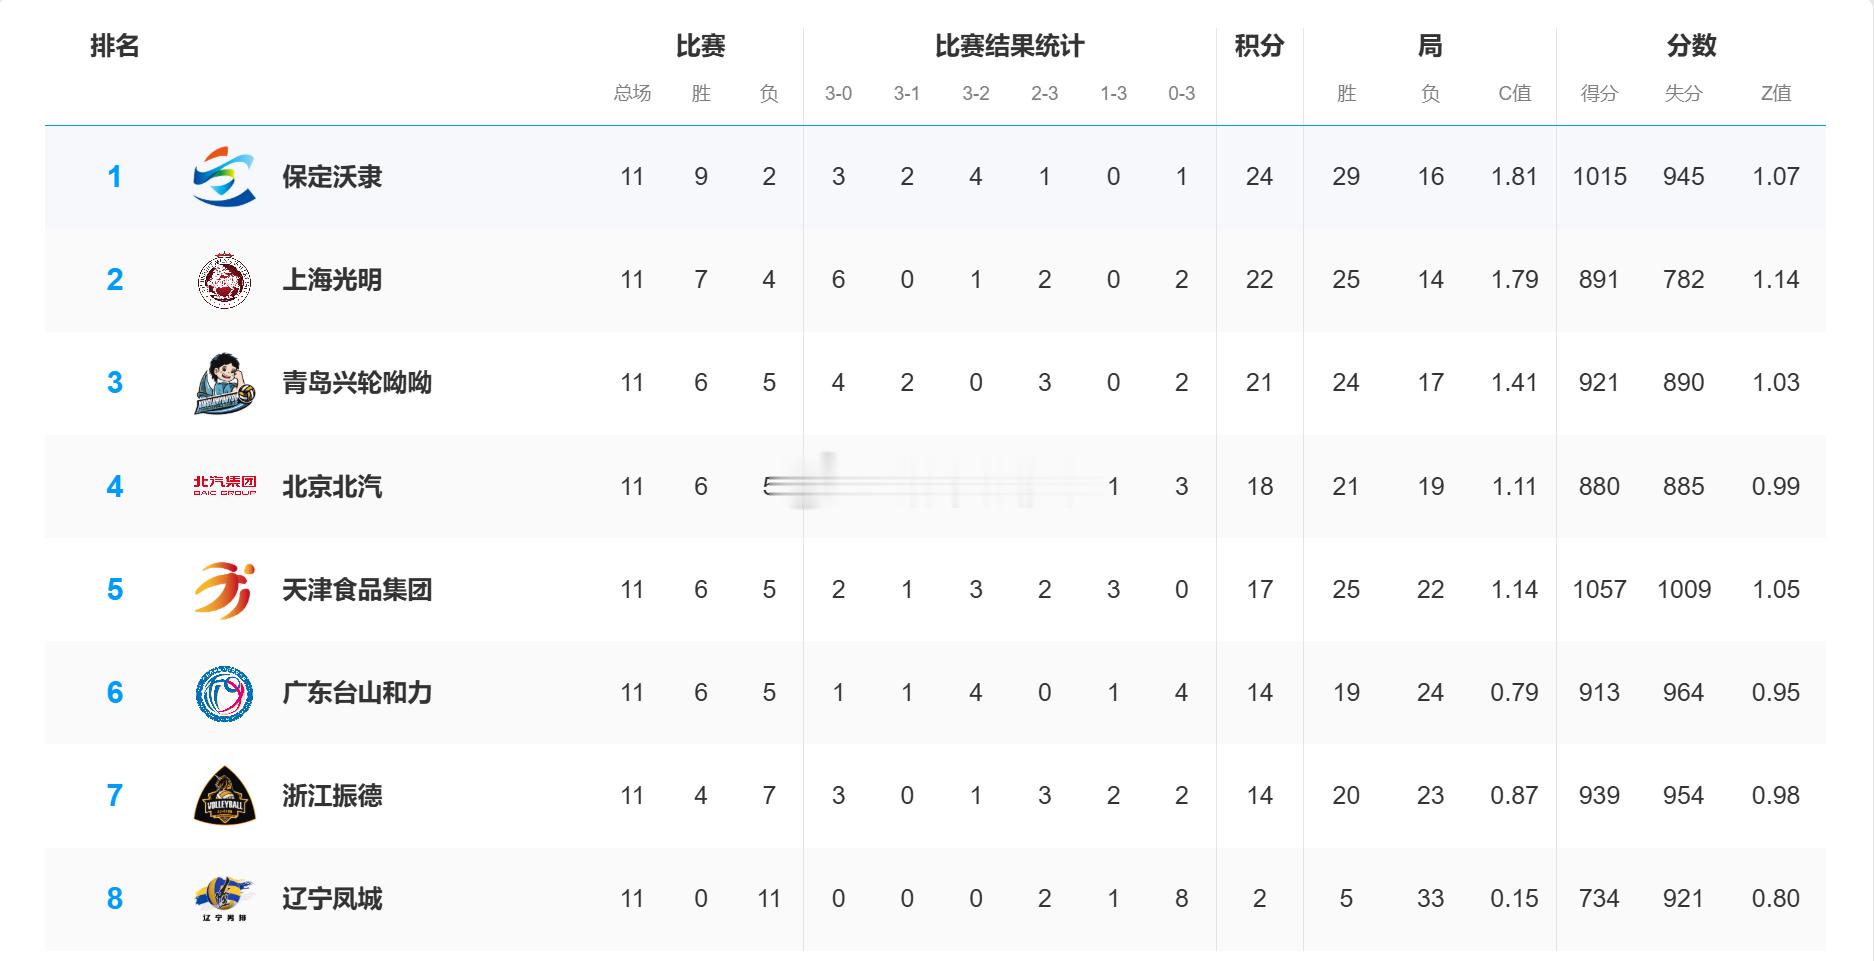Image resolution: width=1874 pixels, height=961 pixels.
Task: Select the 天津食品集团 team name
Action: coord(357,590)
